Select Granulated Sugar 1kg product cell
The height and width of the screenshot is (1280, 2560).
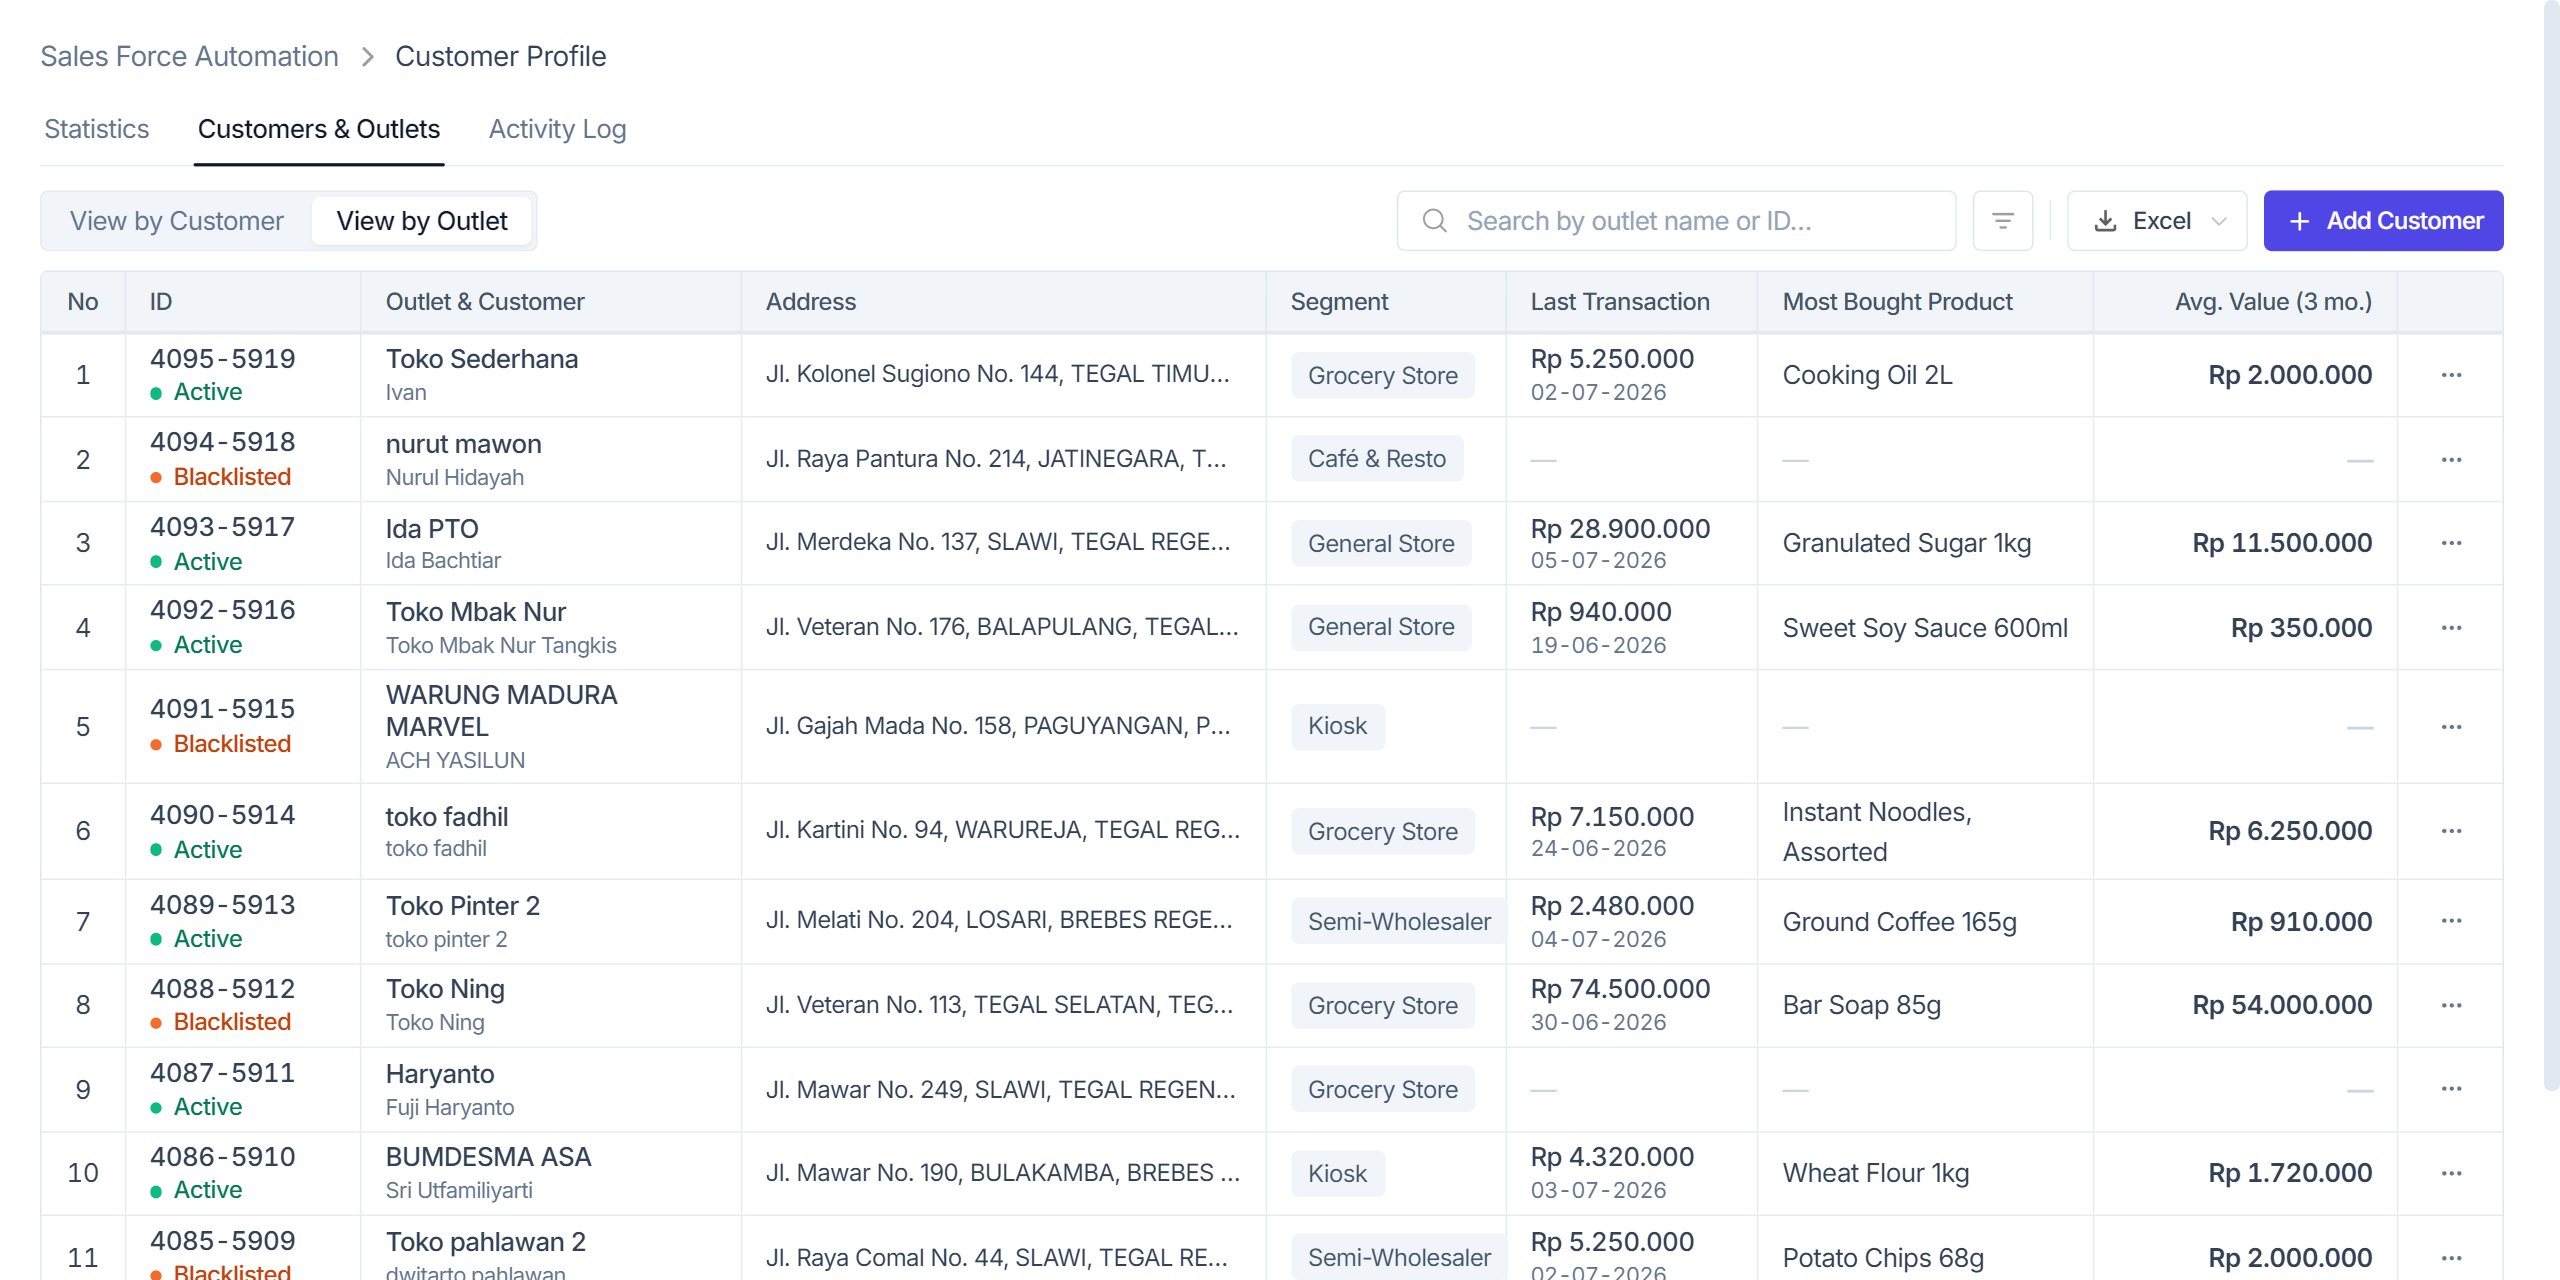[1907, 543]
